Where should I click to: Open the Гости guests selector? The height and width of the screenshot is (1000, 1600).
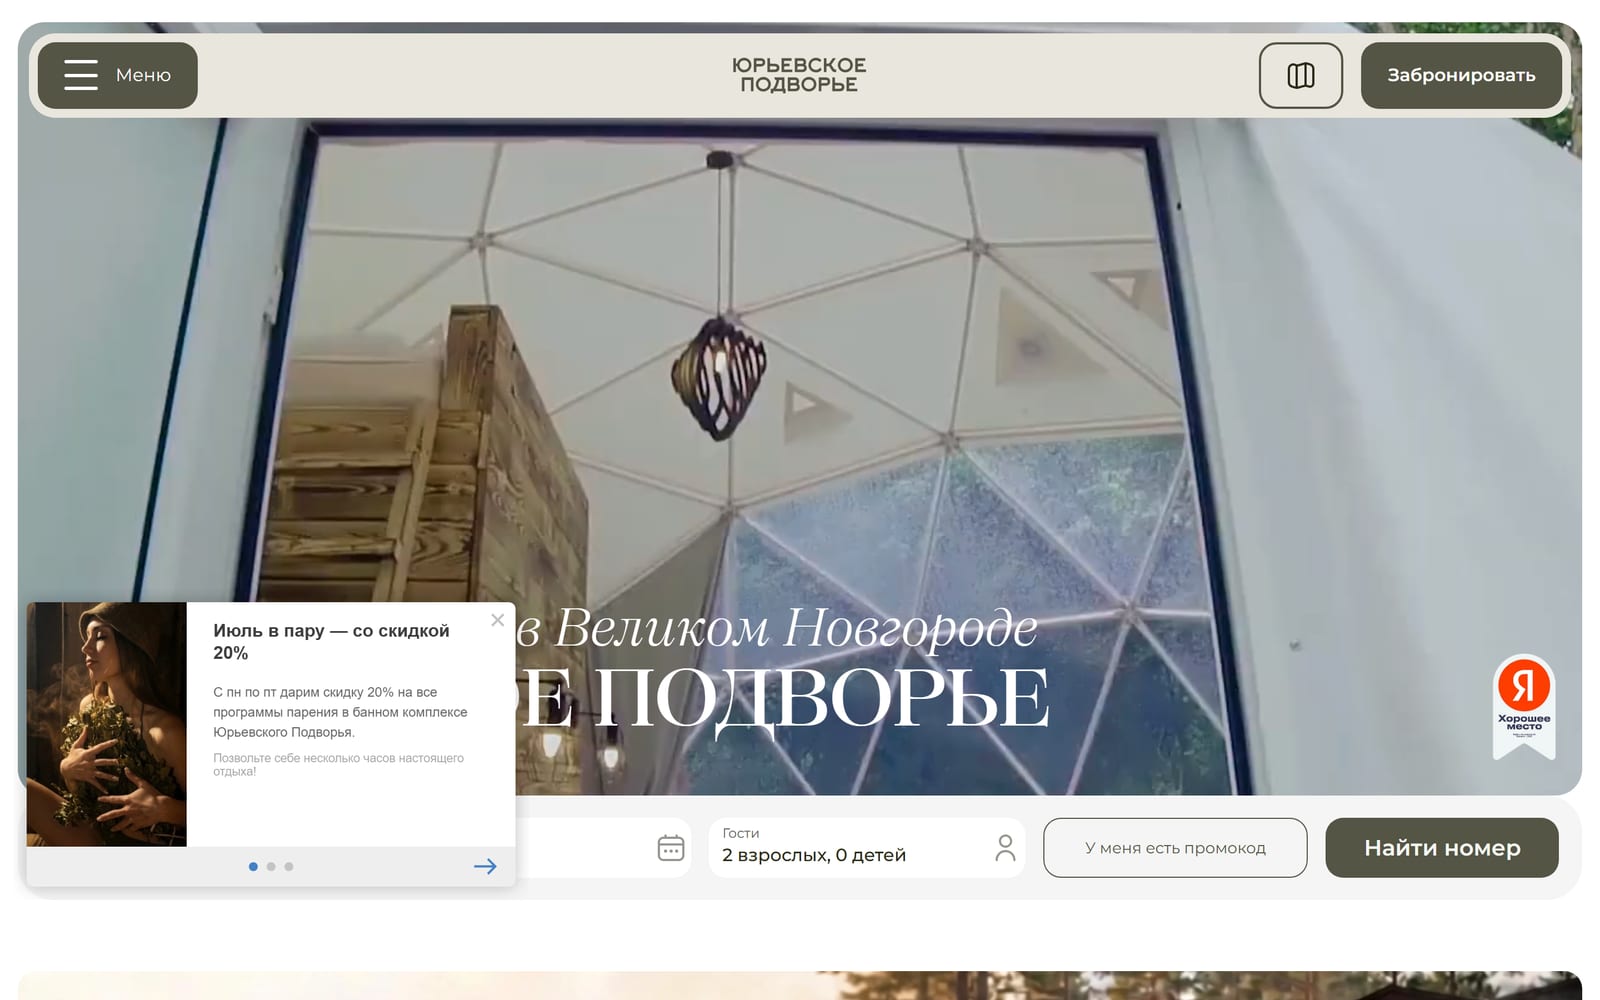click(867, 848)
